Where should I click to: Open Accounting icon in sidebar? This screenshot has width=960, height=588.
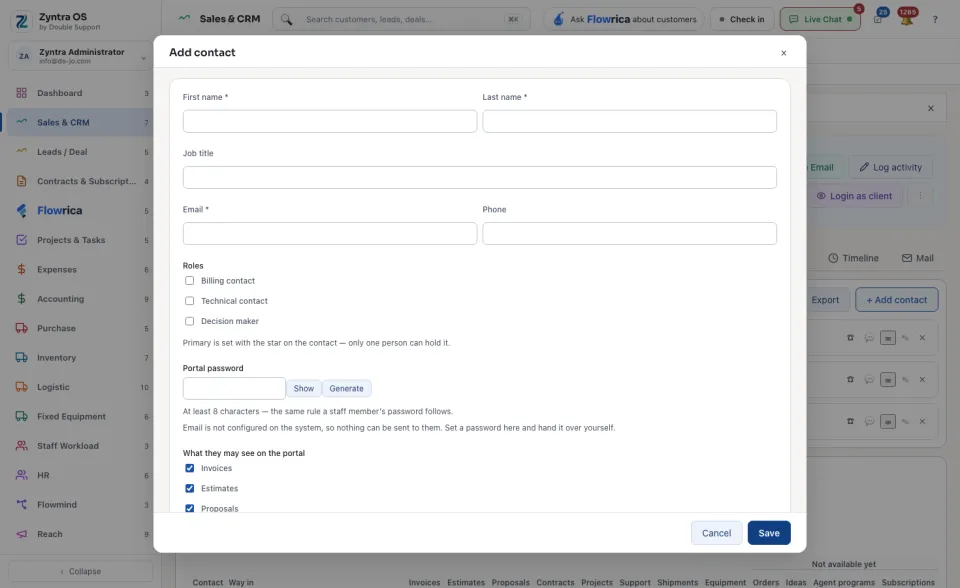(x=21, y=298)
